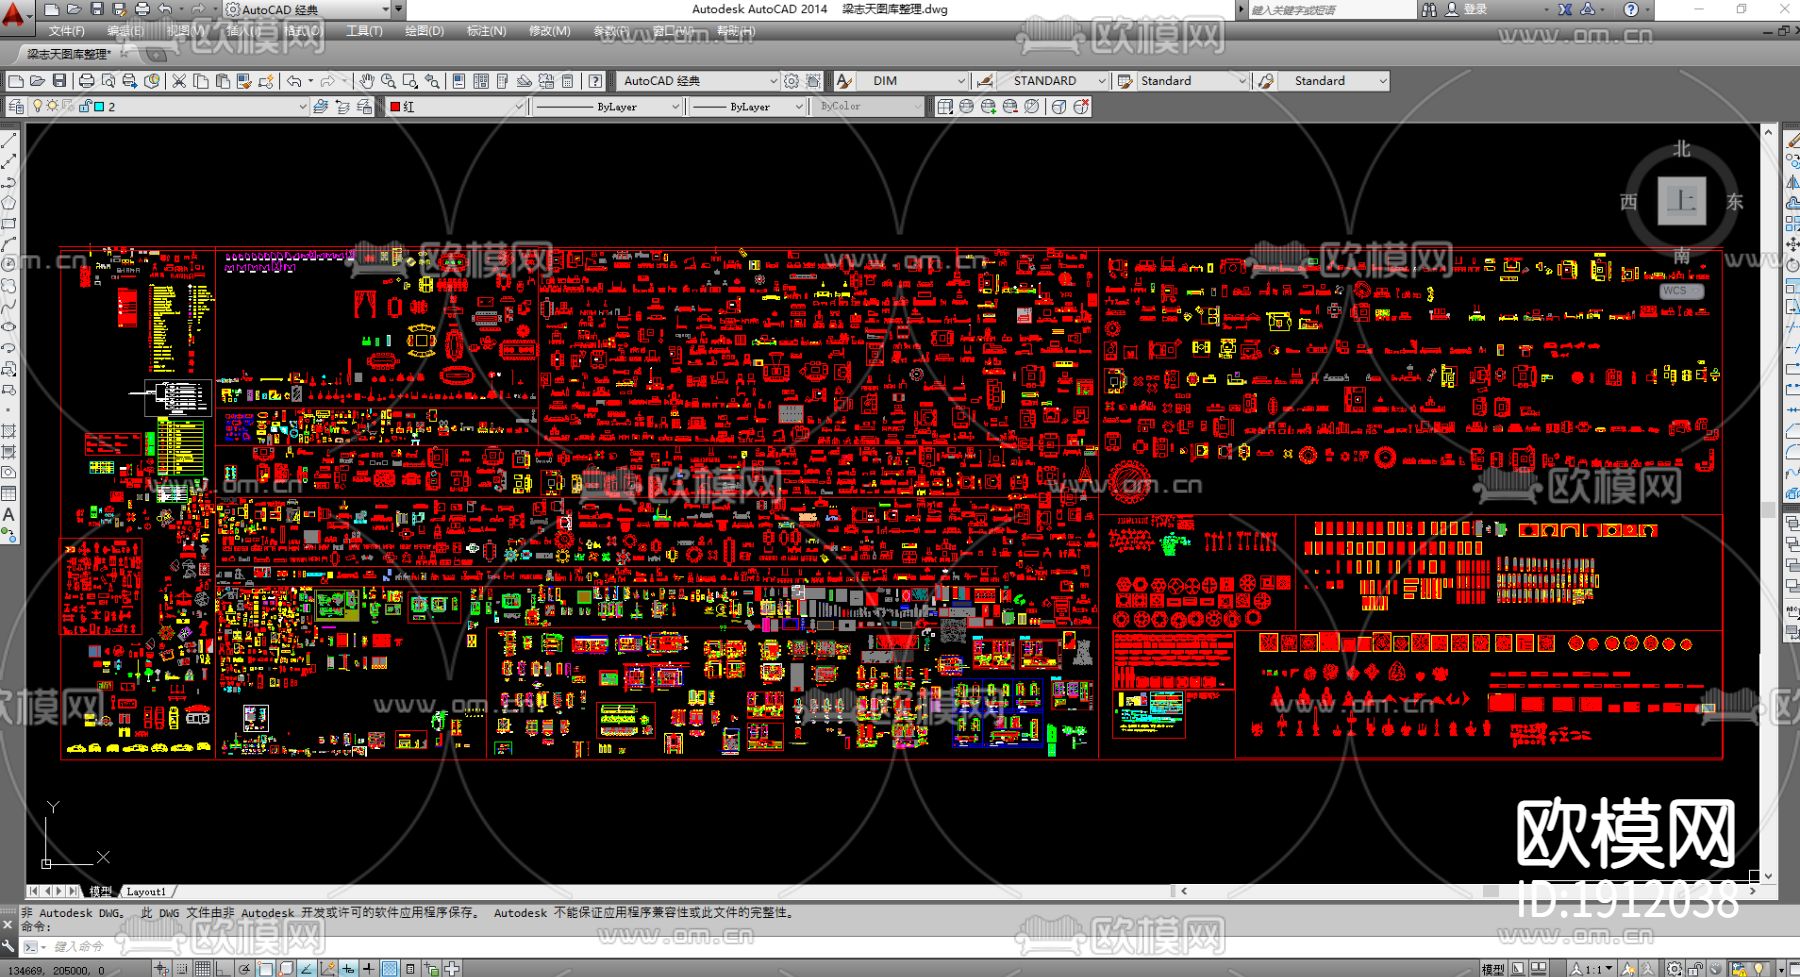Click the Quick Calculator icon

click(x=568, y=81)
